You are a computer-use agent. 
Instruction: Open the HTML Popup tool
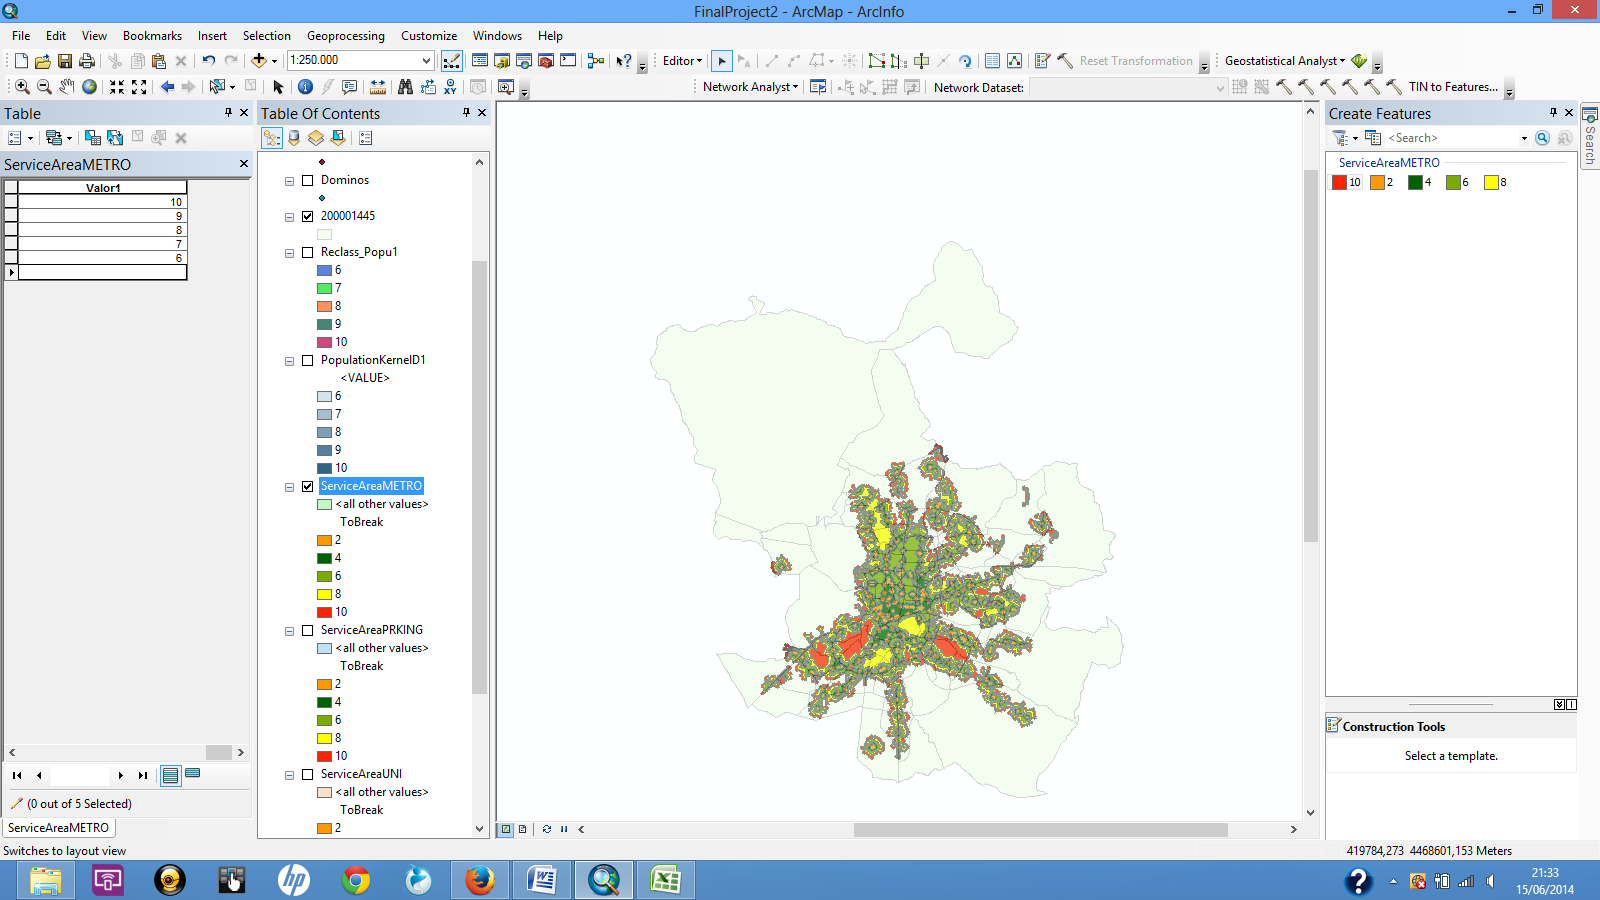[x=349, y=87]
